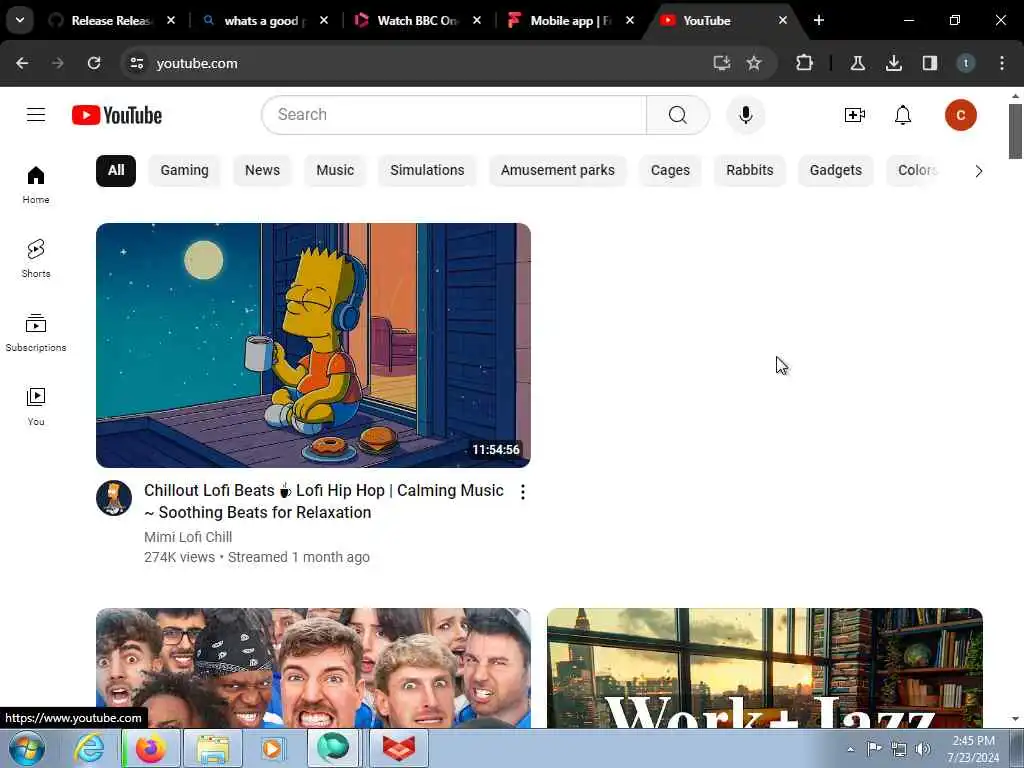Close the YouTube tab
This screenshot has height=768, width=1024.
(782, 20)
